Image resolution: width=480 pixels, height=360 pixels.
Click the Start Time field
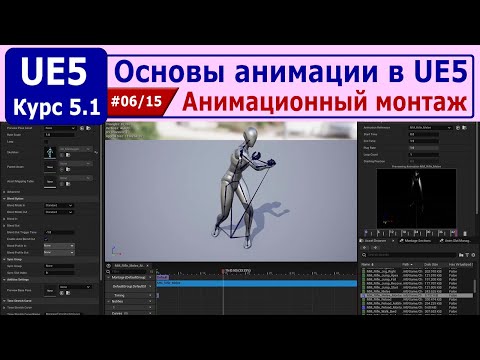[424, 134]
